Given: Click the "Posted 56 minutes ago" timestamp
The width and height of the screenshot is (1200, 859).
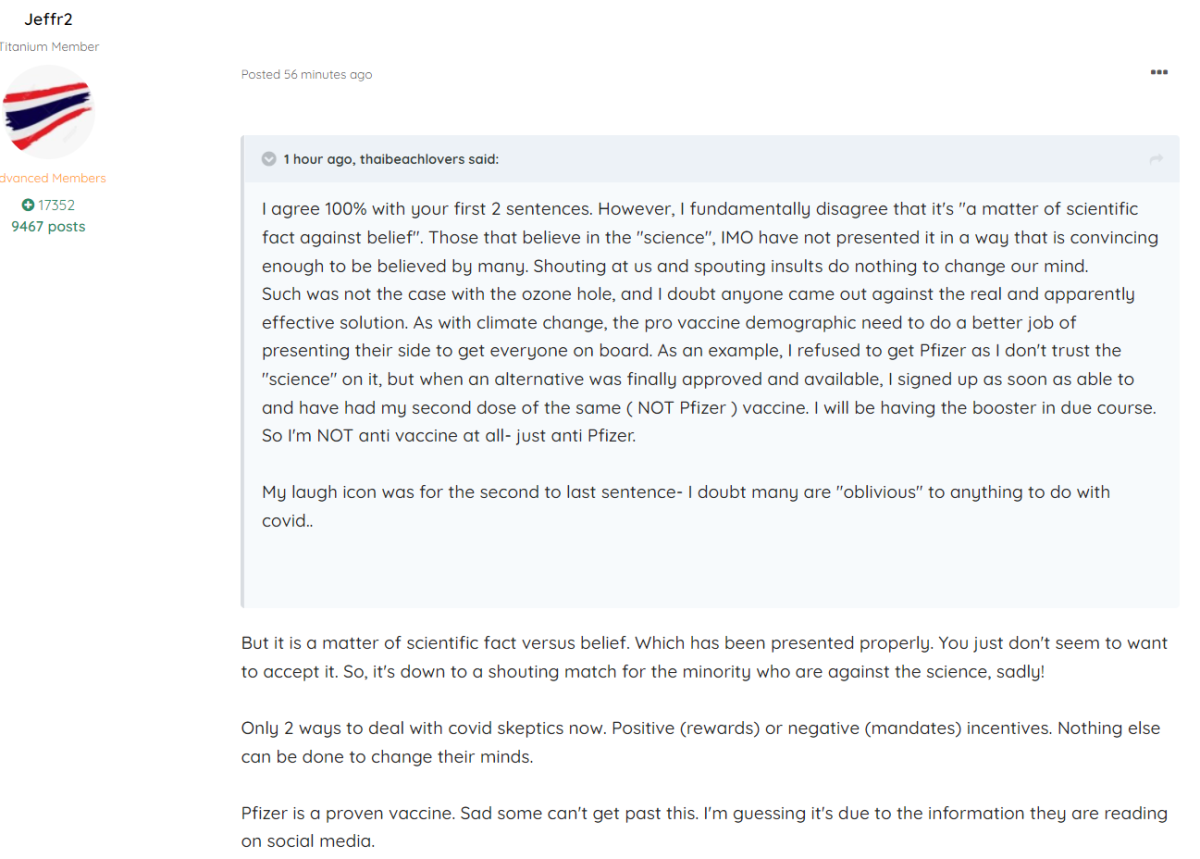Looking at the screenshot, I should [307, 75].
